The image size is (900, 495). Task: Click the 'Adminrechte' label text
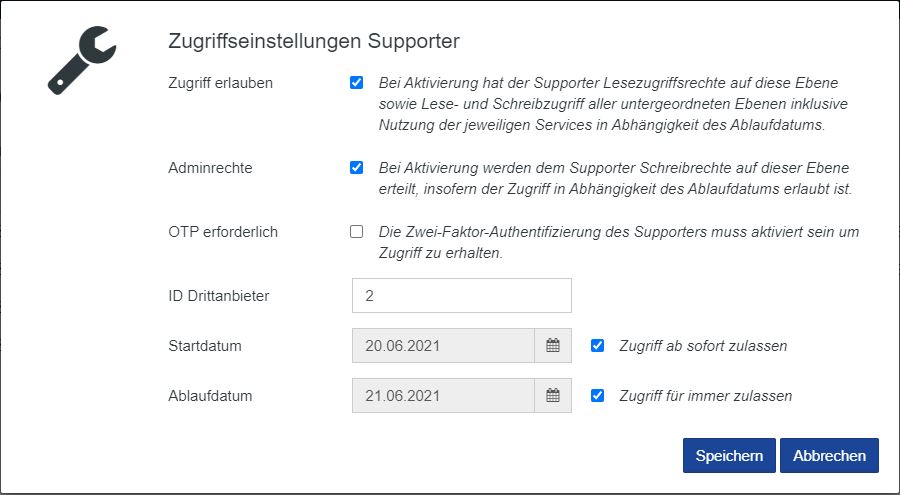210,168
